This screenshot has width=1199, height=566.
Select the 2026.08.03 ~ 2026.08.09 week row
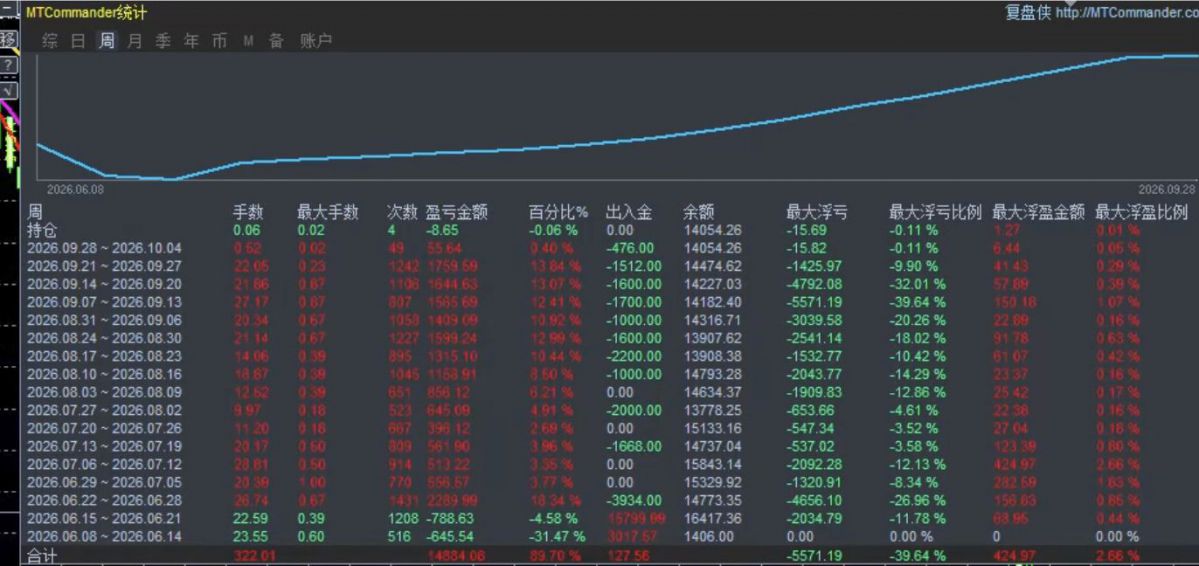coord(609,392)
